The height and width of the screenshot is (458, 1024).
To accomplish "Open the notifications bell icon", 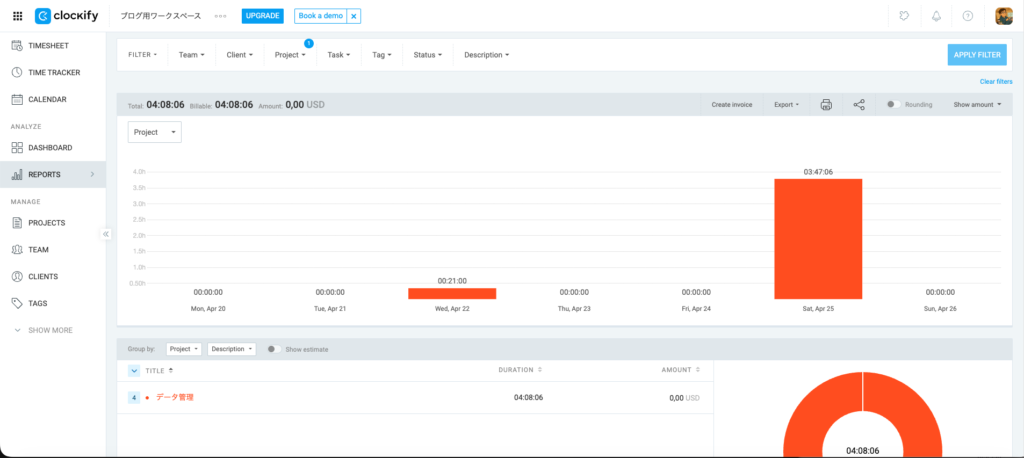I will [x=936, y=16].
